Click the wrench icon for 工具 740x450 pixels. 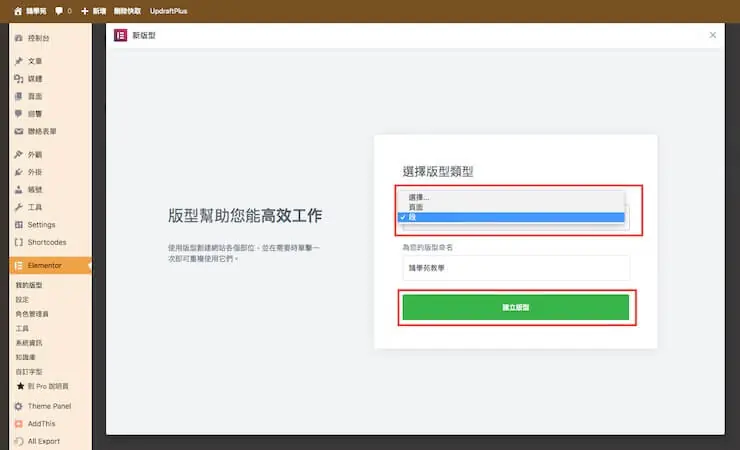(18, 207)
